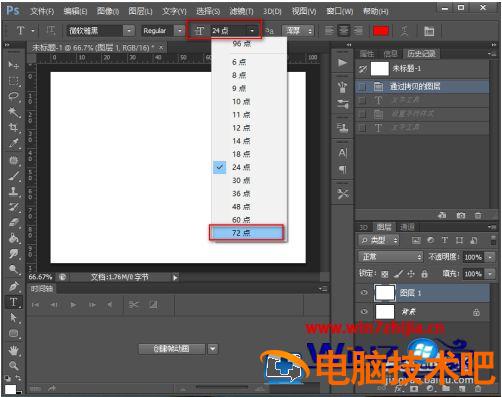Select the Dodge tool
The height and width of the screenshot is (397, 502).
pyautogui.click(x=13, y=269)
